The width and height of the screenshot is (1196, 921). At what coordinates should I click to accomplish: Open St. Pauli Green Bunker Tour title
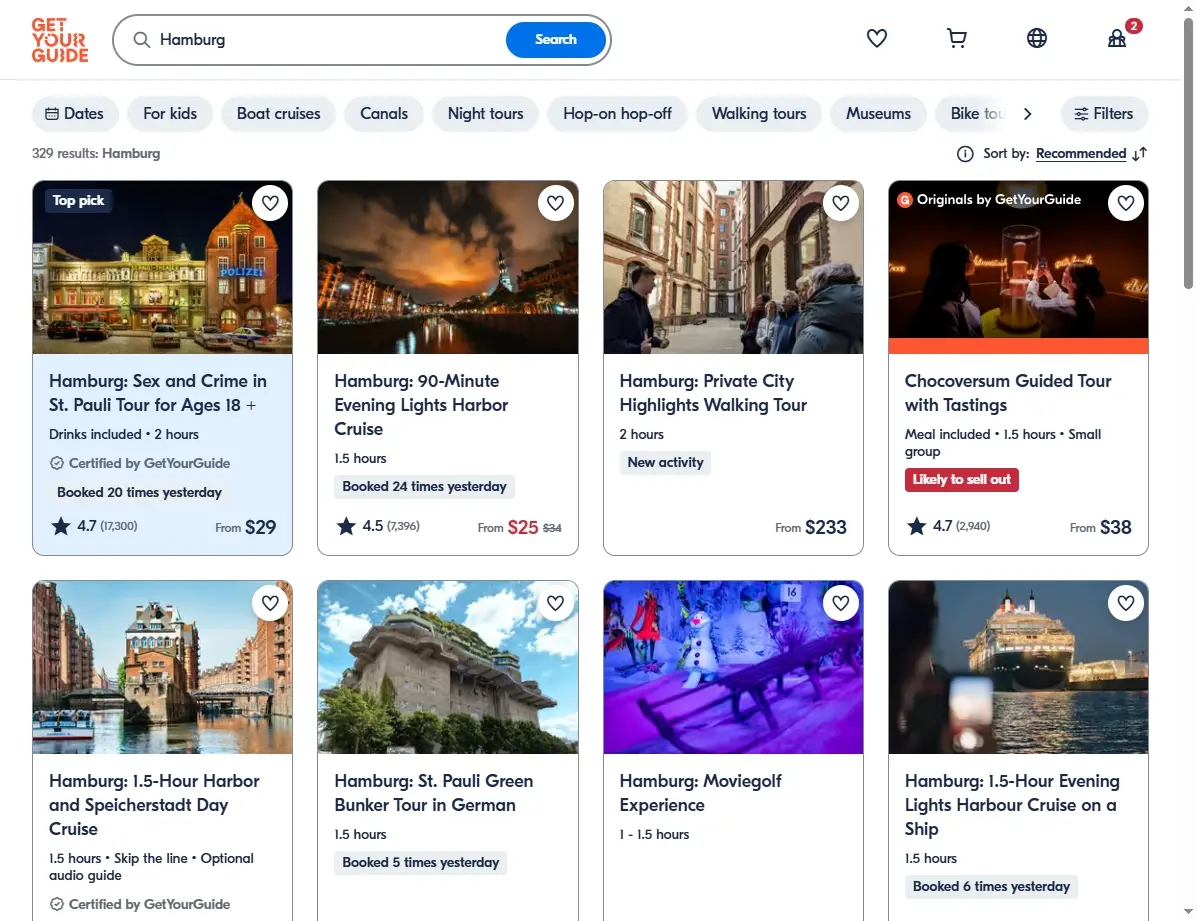click(x=434, y=793)
